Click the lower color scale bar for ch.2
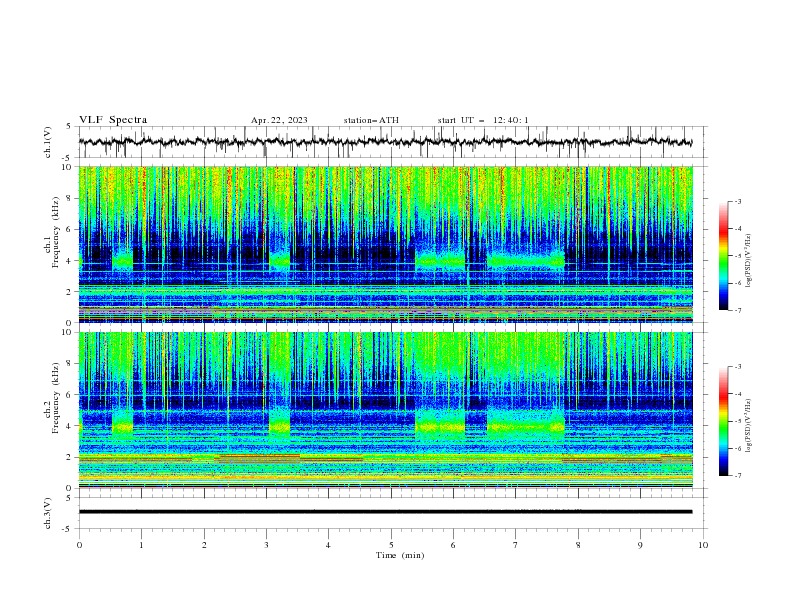This screenshot has height=612, width=792. pos(723,421)
